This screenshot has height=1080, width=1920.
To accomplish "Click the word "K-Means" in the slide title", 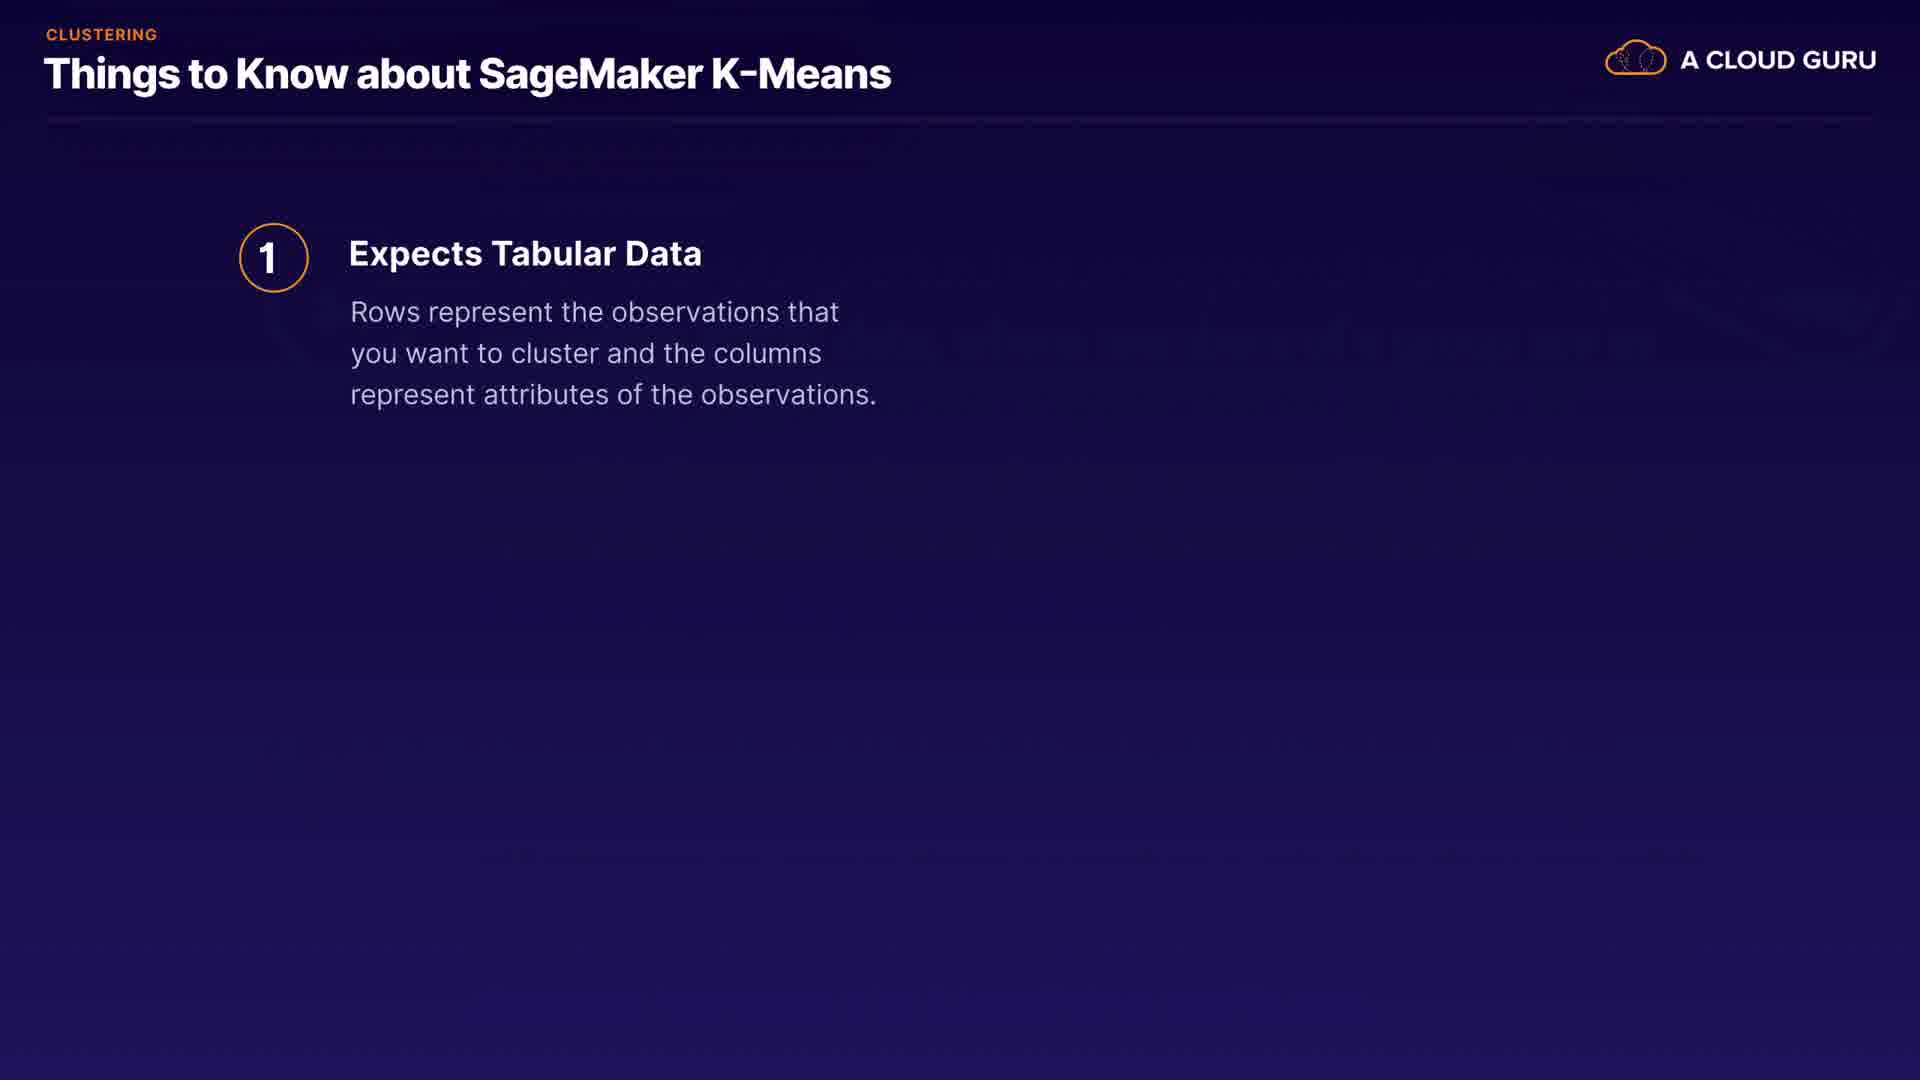I will (800, 74).
